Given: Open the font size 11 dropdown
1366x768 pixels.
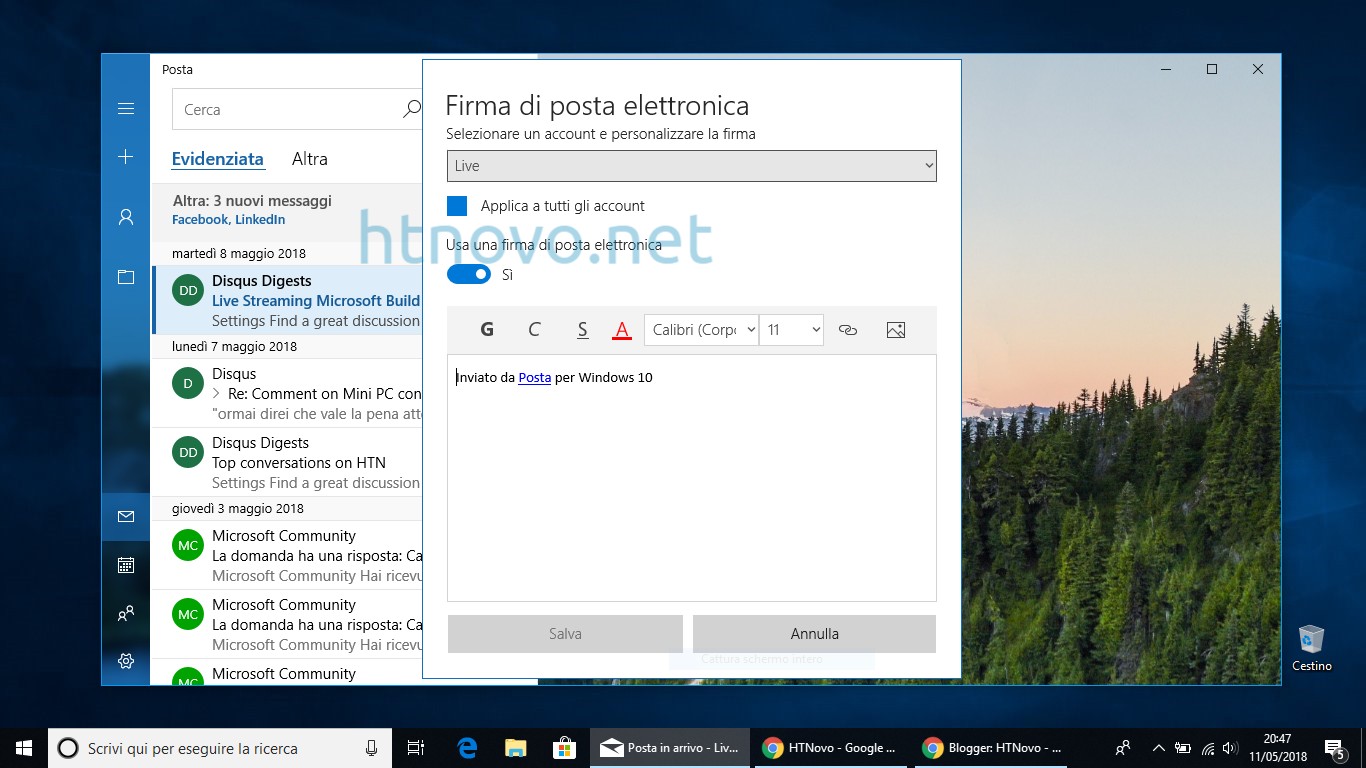Looking at the screenshot, I should pyautogui.click(x=791, y=329).
